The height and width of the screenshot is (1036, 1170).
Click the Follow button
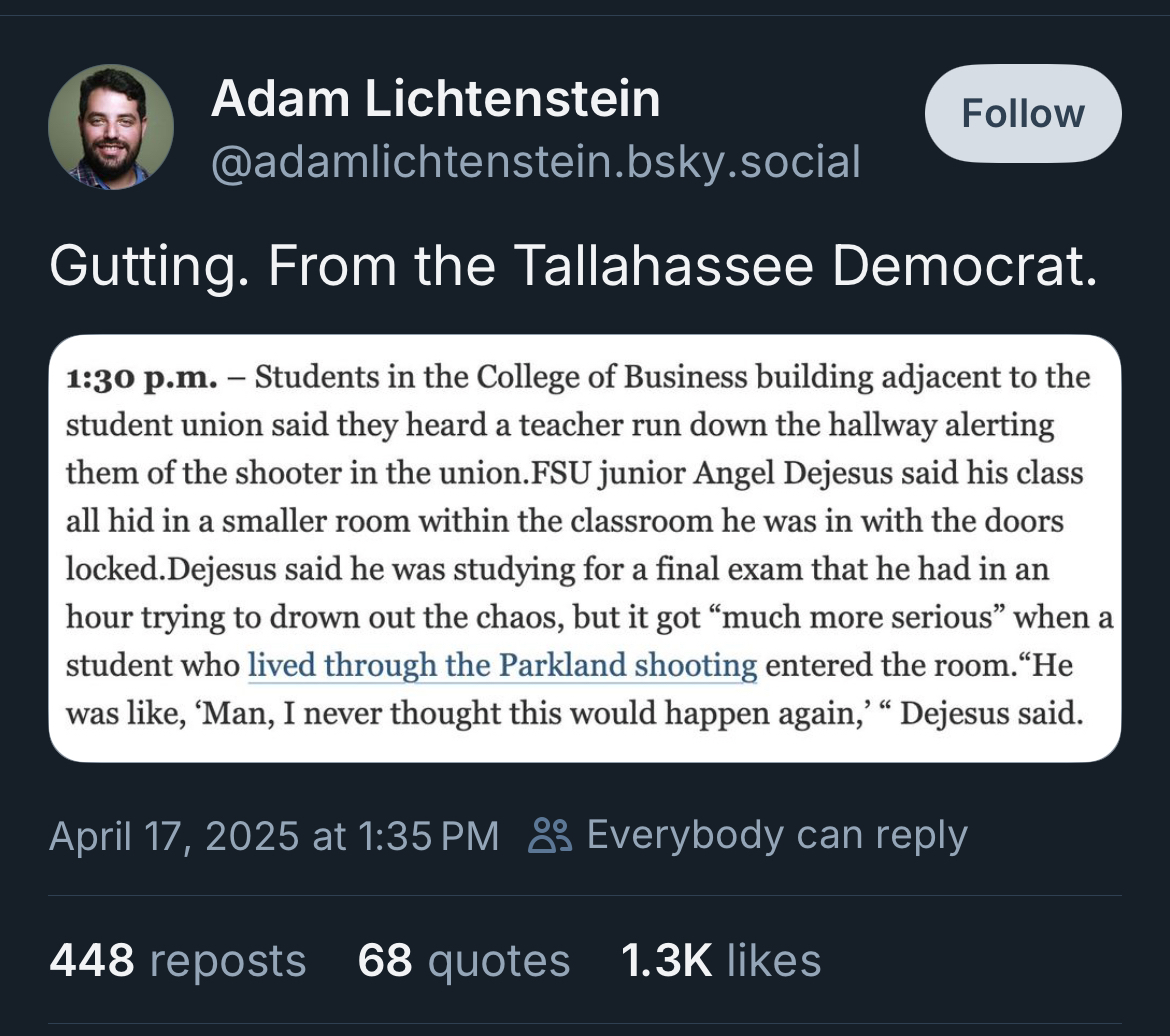pyautogui.click(x=1022, y=113)
